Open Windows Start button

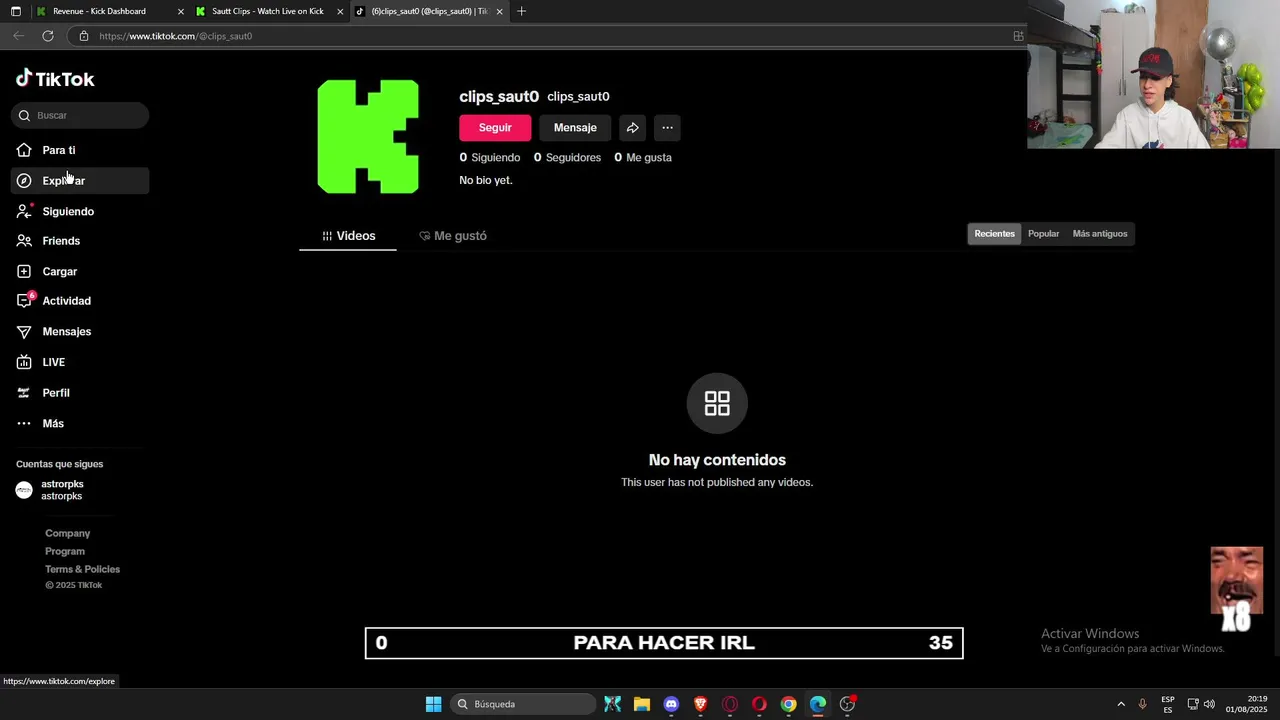point(433,704)
